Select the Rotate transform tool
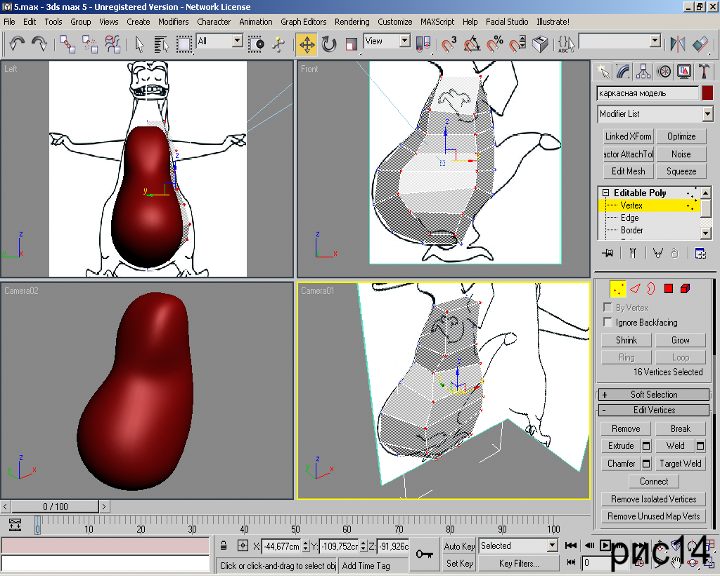 click(329, 43)
